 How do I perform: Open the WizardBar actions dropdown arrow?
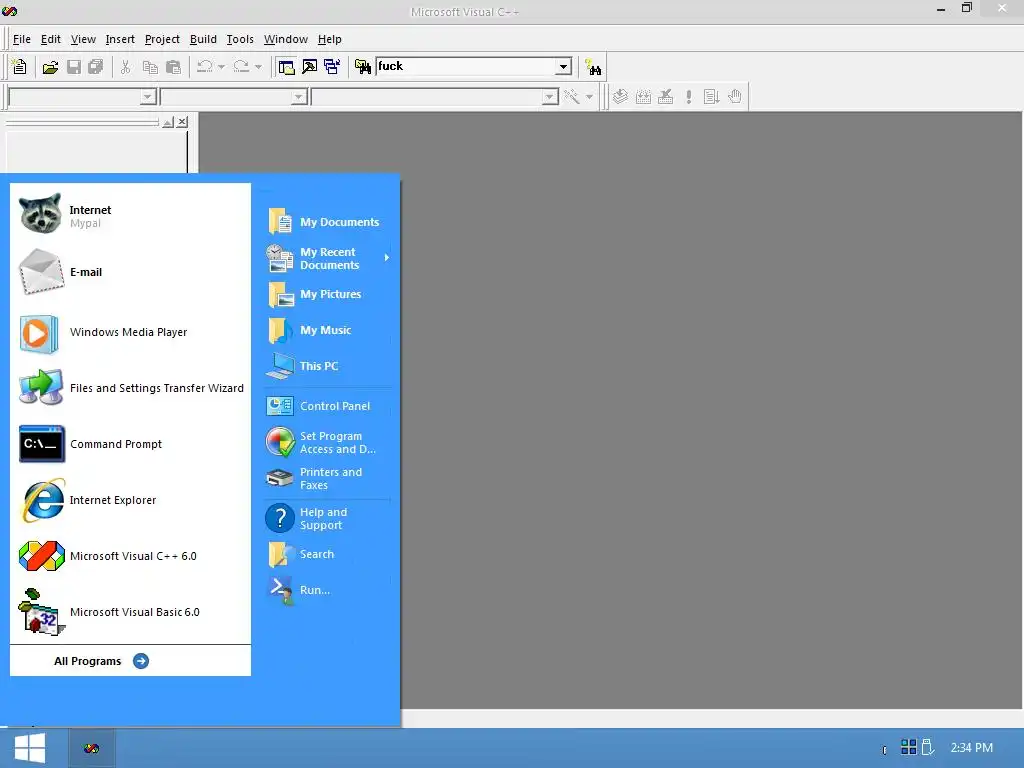(x=589, y=97)
